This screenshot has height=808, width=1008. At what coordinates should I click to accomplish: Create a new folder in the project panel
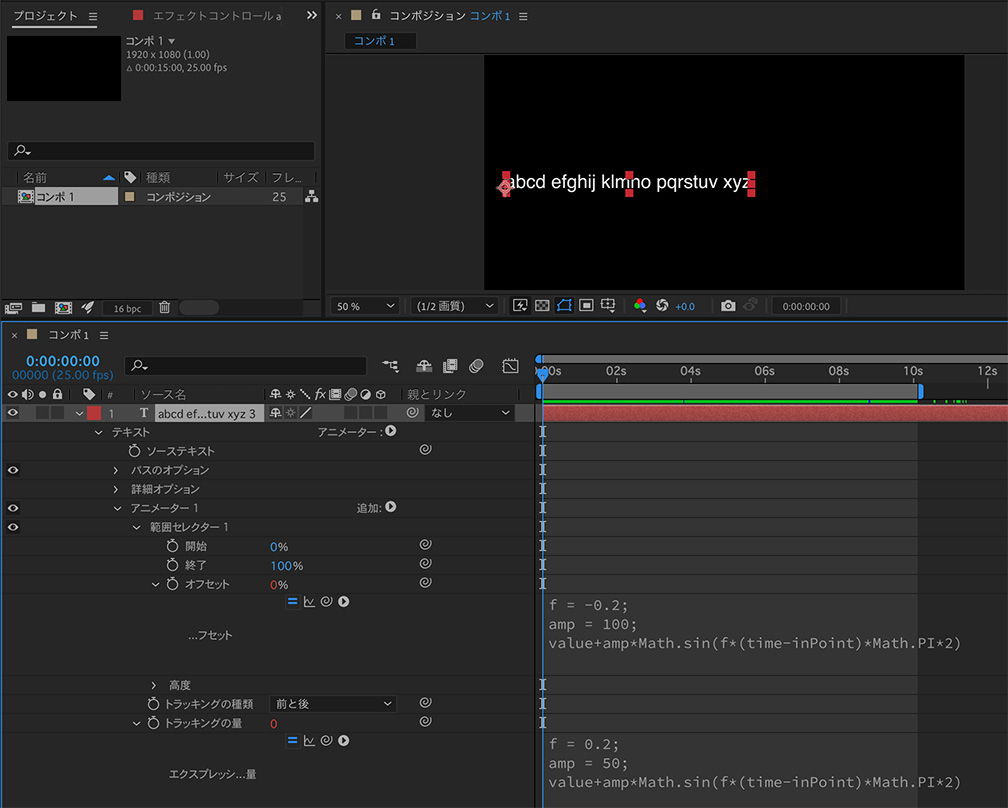point(37,308)
